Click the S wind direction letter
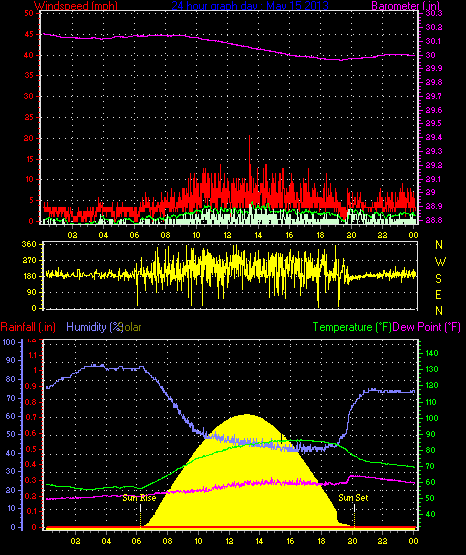This screenshot has height=555, width=466. [438, 279]
